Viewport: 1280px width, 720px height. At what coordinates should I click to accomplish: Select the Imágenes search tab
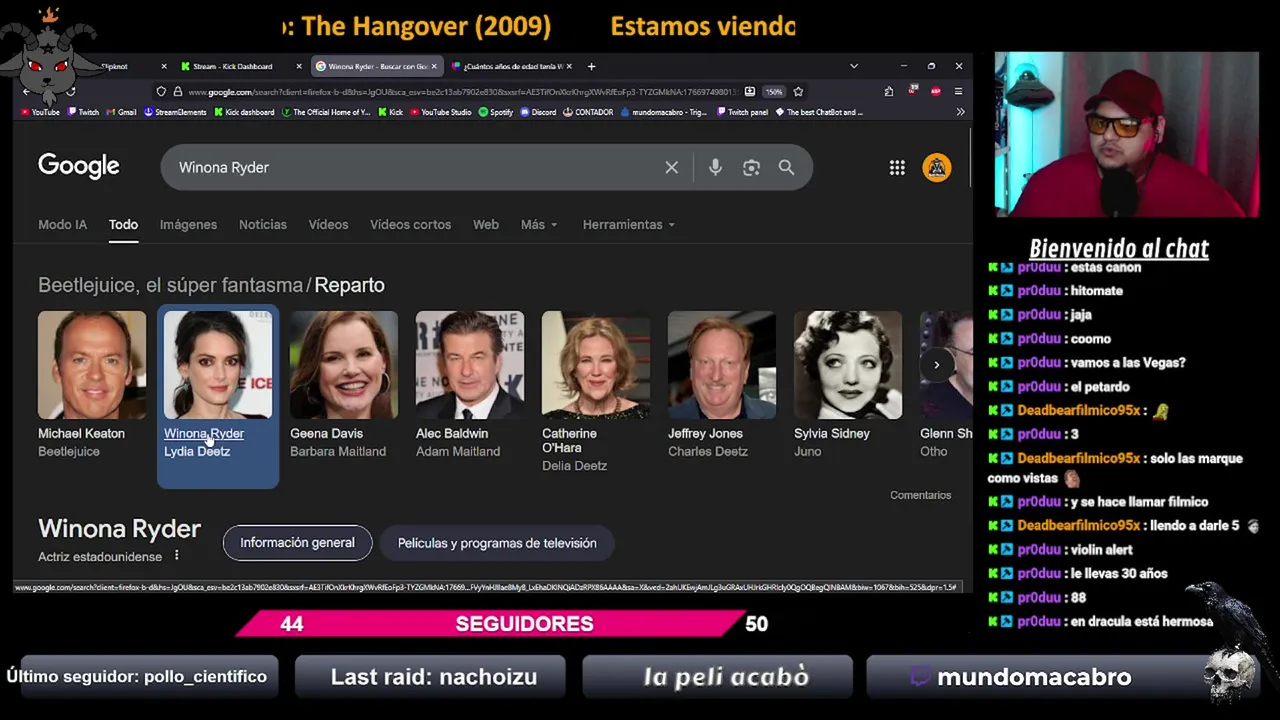pyautogui.click(x=188, y=224)
